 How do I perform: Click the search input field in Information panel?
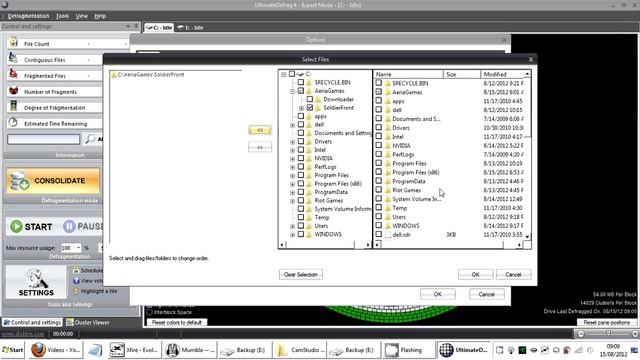(44, 139)
